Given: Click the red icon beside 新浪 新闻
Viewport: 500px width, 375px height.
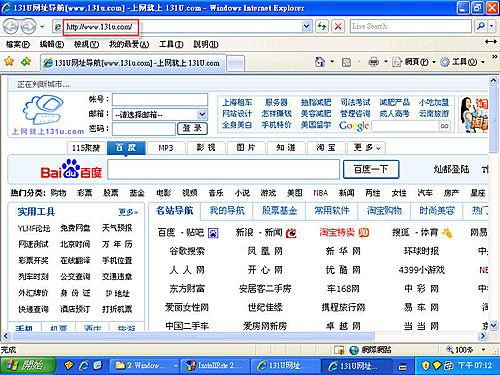Looking at the screenshot, I should point(291,233).
